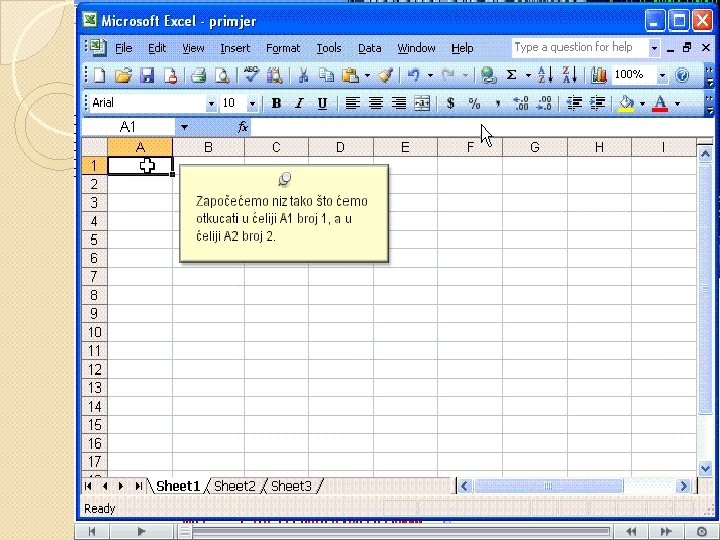Open the Chart Wizard
This screenshot has height=540, width=720.
click(599, 75)
